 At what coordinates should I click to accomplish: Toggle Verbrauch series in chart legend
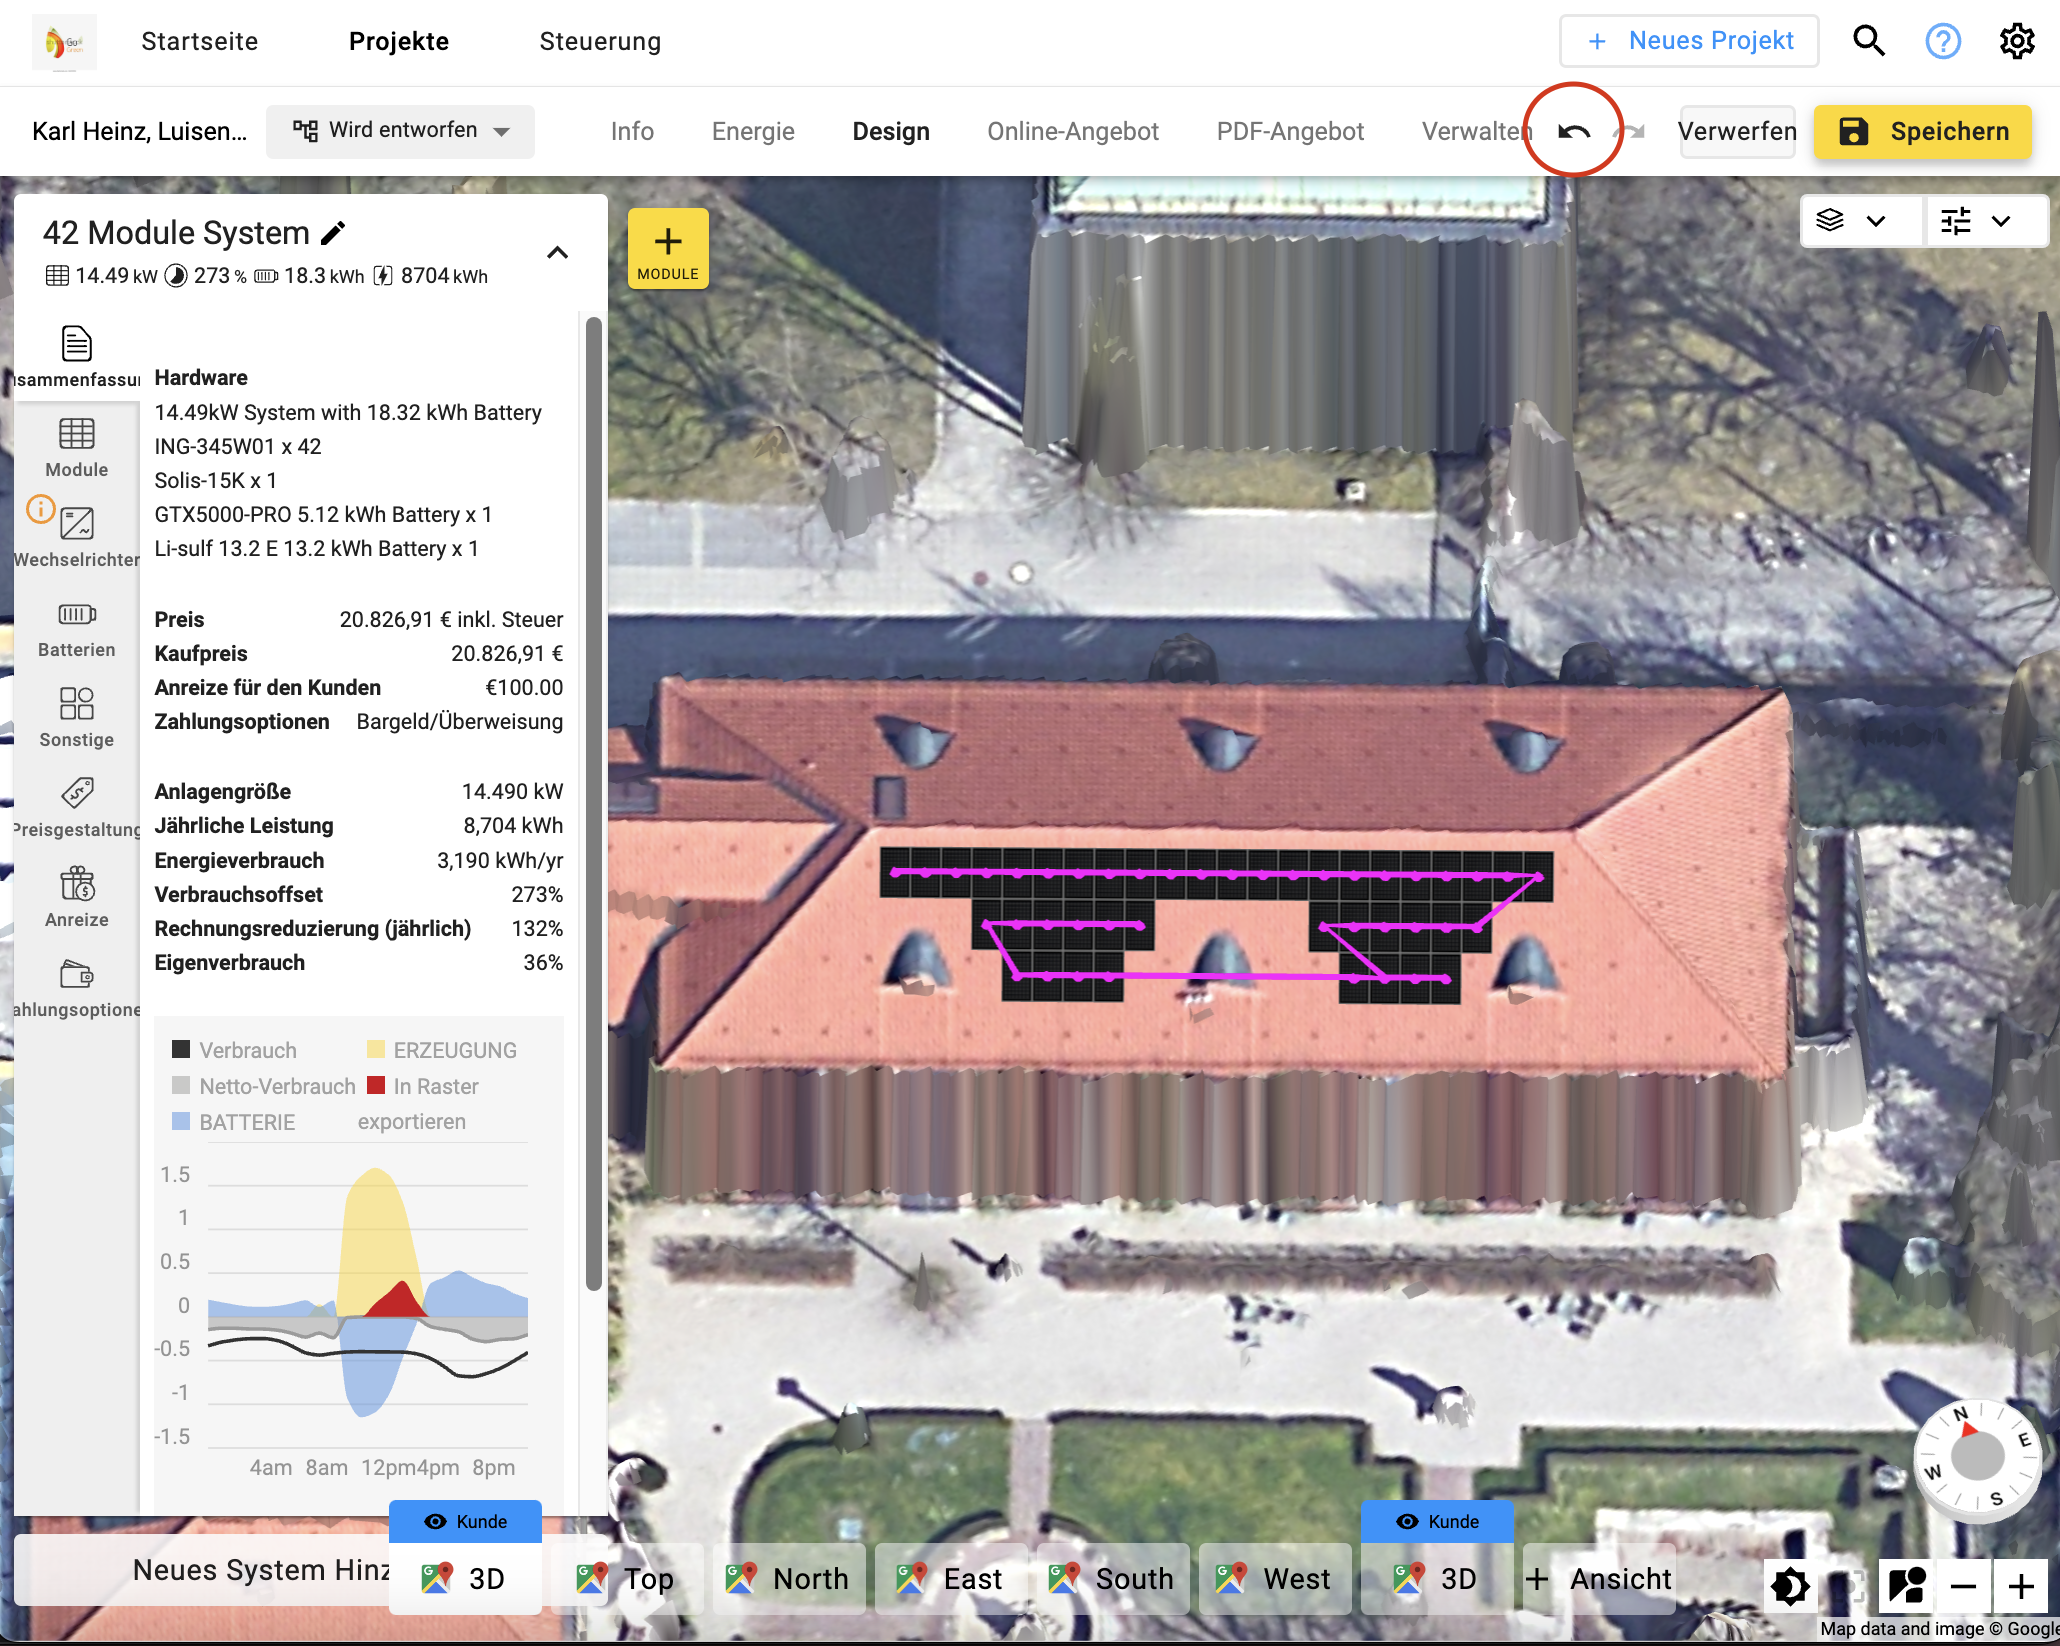235,1050
